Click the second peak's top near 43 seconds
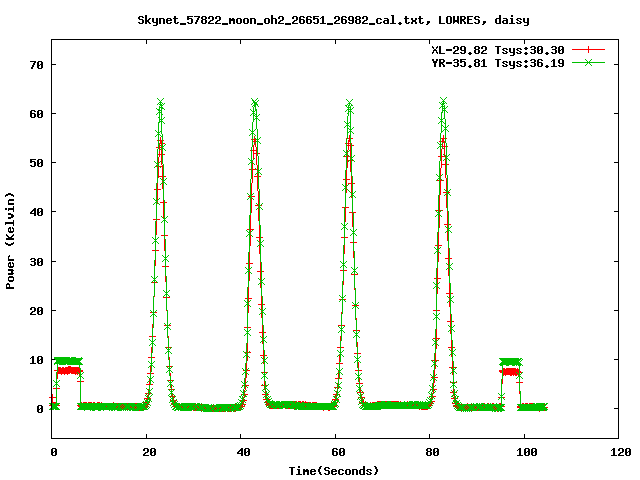The width and height of the screenshot is (640, 480). tap(255, 102)
